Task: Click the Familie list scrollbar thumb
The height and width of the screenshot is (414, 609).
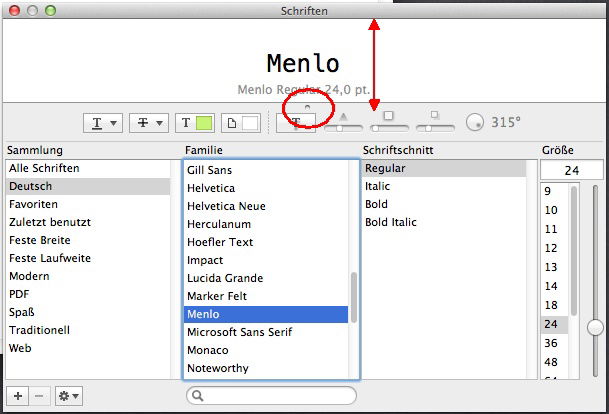Action: coord(354,297)
